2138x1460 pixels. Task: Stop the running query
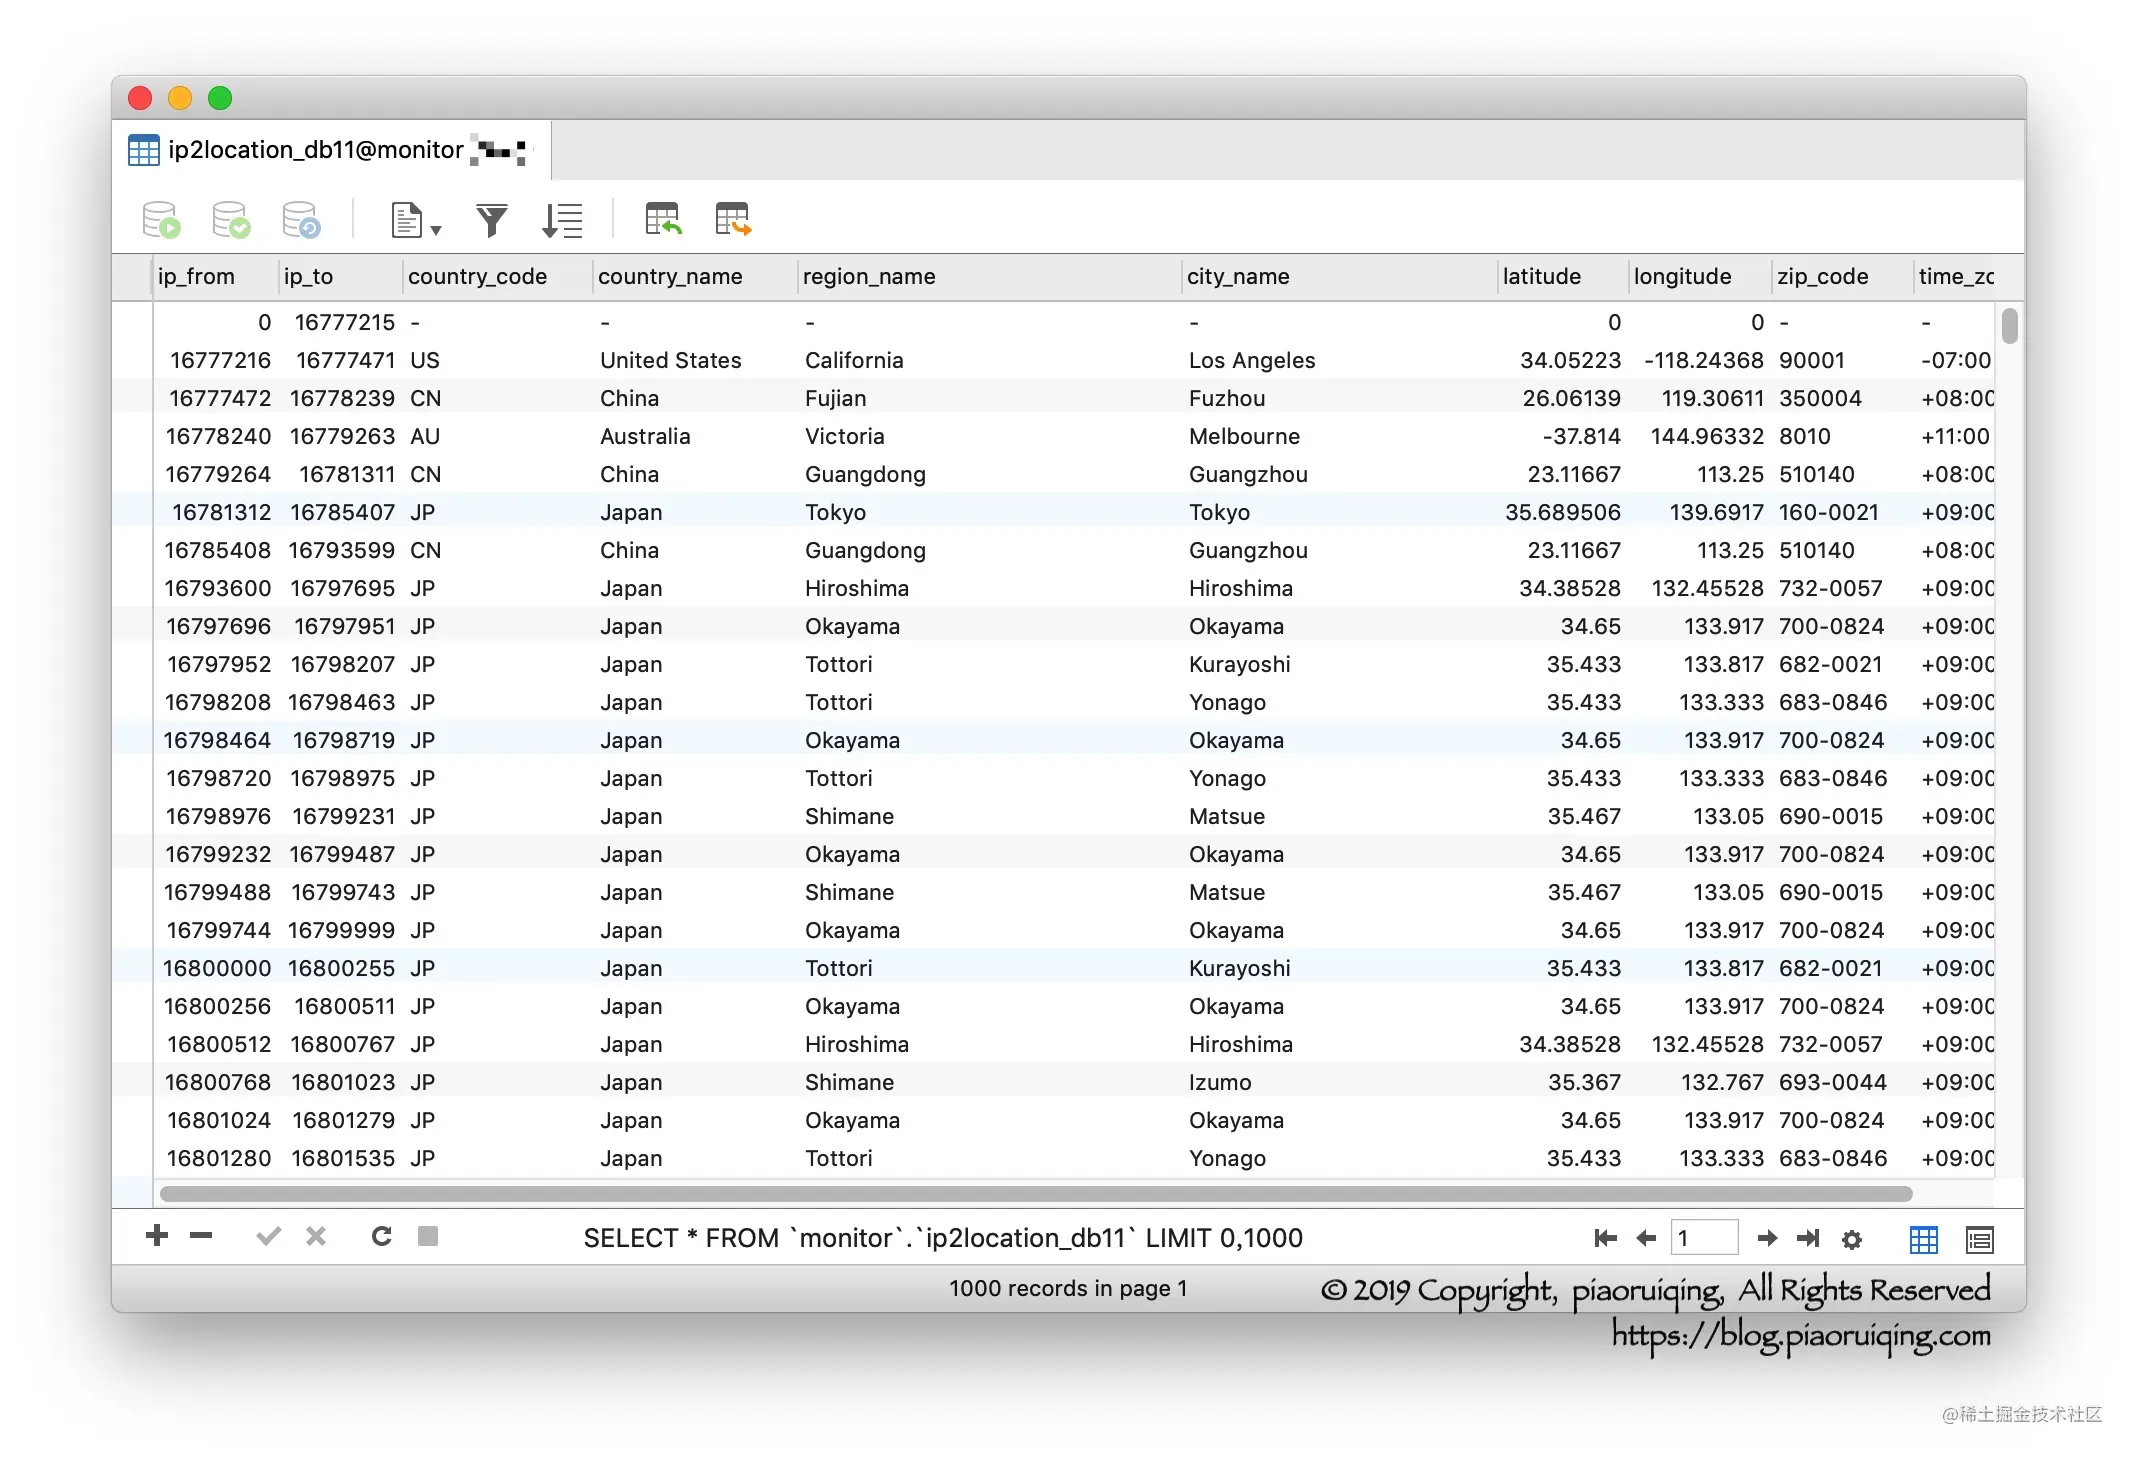[428, 1236]
